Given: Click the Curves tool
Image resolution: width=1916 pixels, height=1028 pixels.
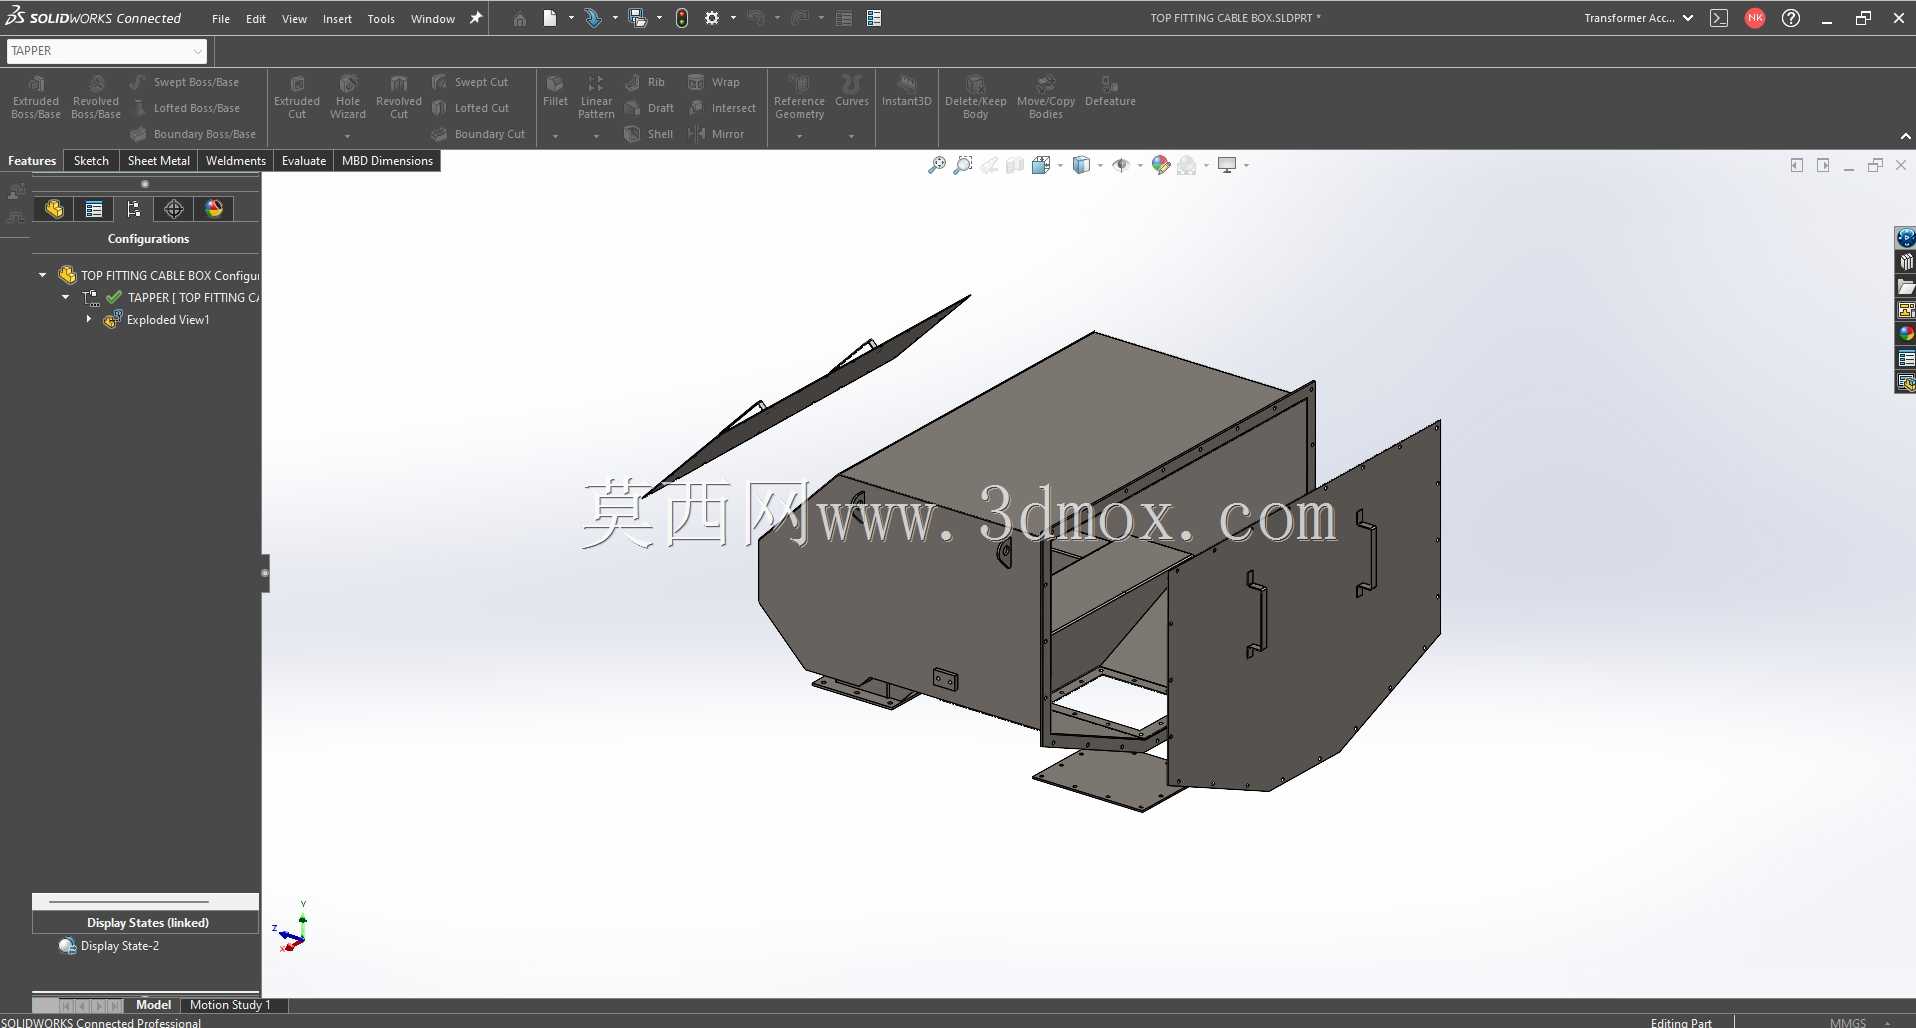Looking at the screenshot, I should tap(852, 91).
